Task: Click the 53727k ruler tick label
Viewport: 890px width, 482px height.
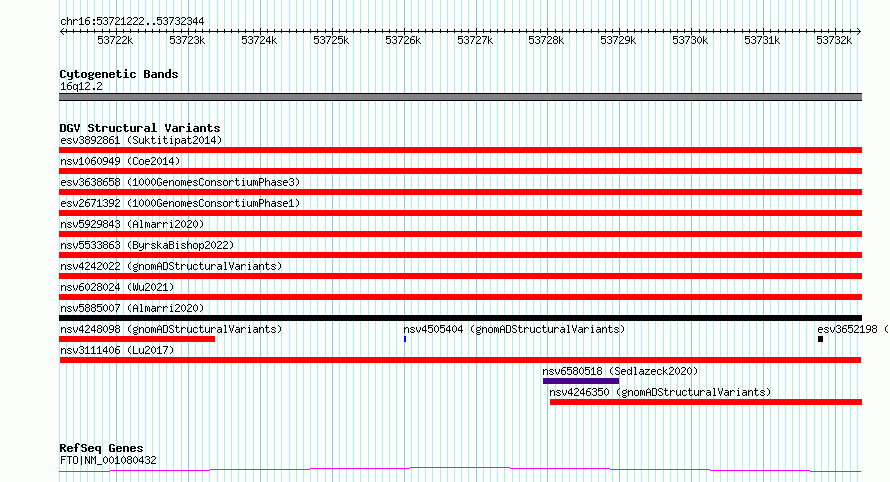Action: pyautogui.click(x=475, y=40)
